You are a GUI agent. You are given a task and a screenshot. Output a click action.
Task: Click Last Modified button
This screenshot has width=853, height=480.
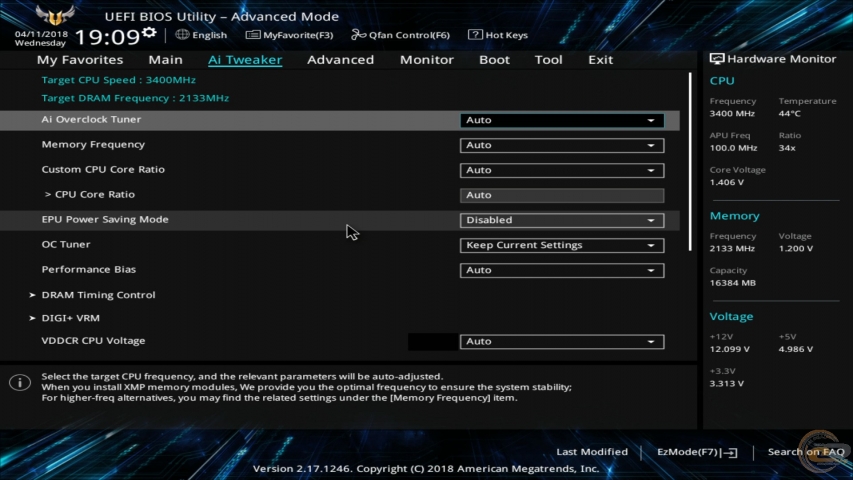pyautogui.click(x=592, y=452)
